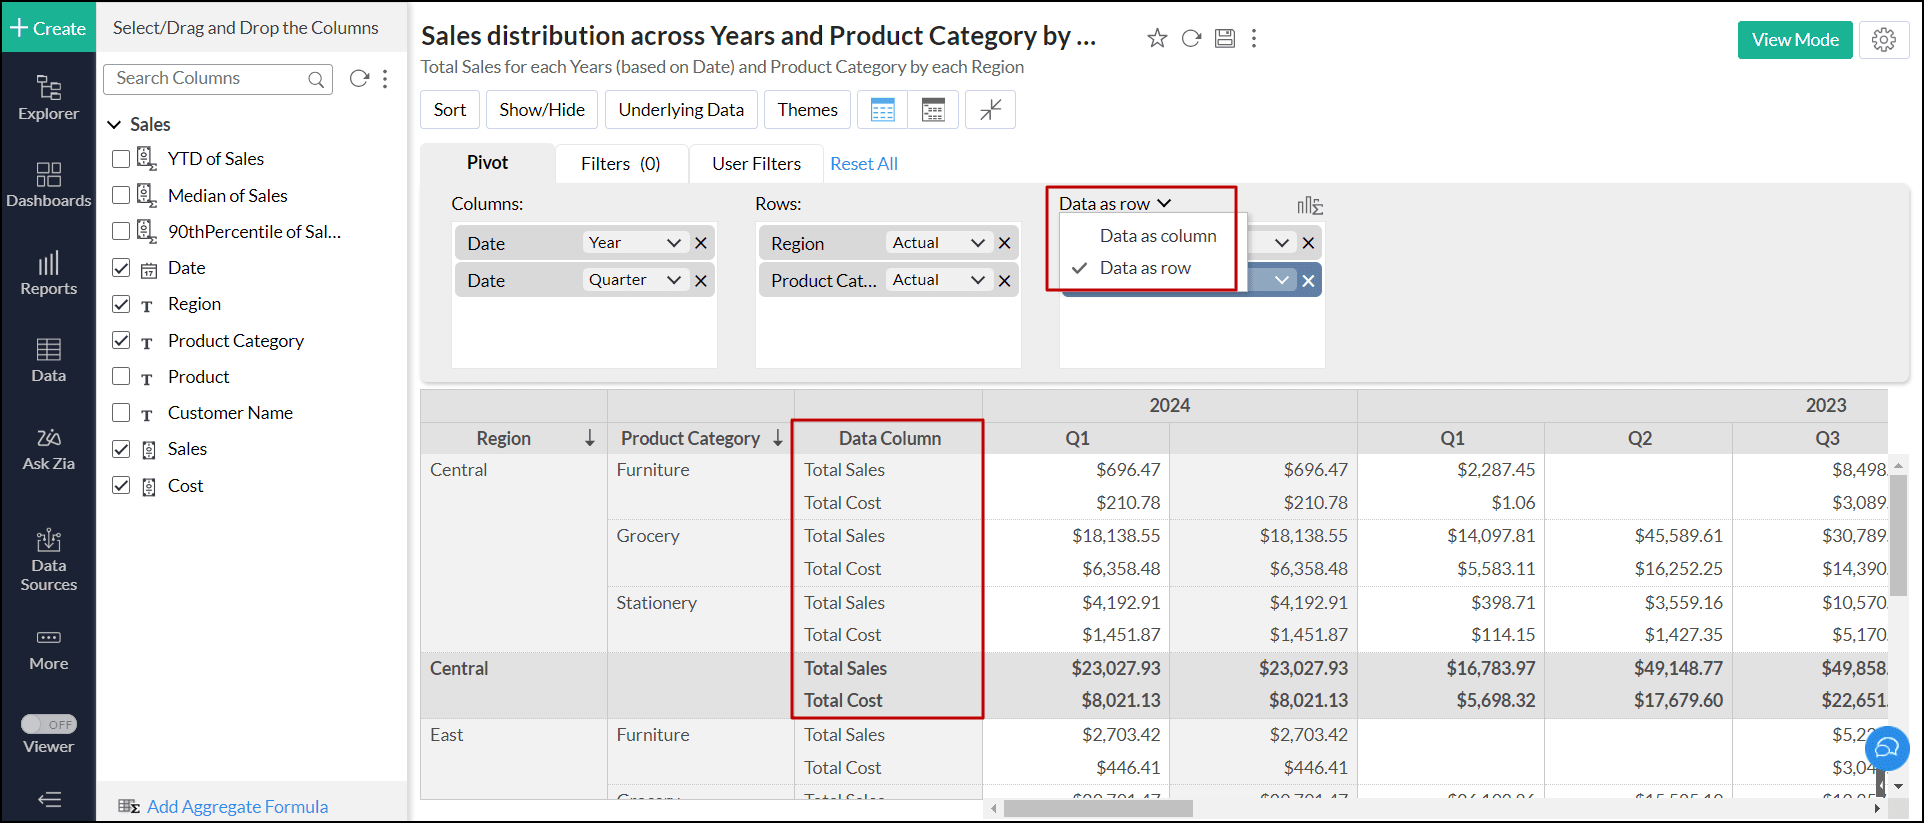The height and width of the screenshot is (823, 1924).
Task: Mark report as favorite with star icon
Action: tap(1157, 38)
